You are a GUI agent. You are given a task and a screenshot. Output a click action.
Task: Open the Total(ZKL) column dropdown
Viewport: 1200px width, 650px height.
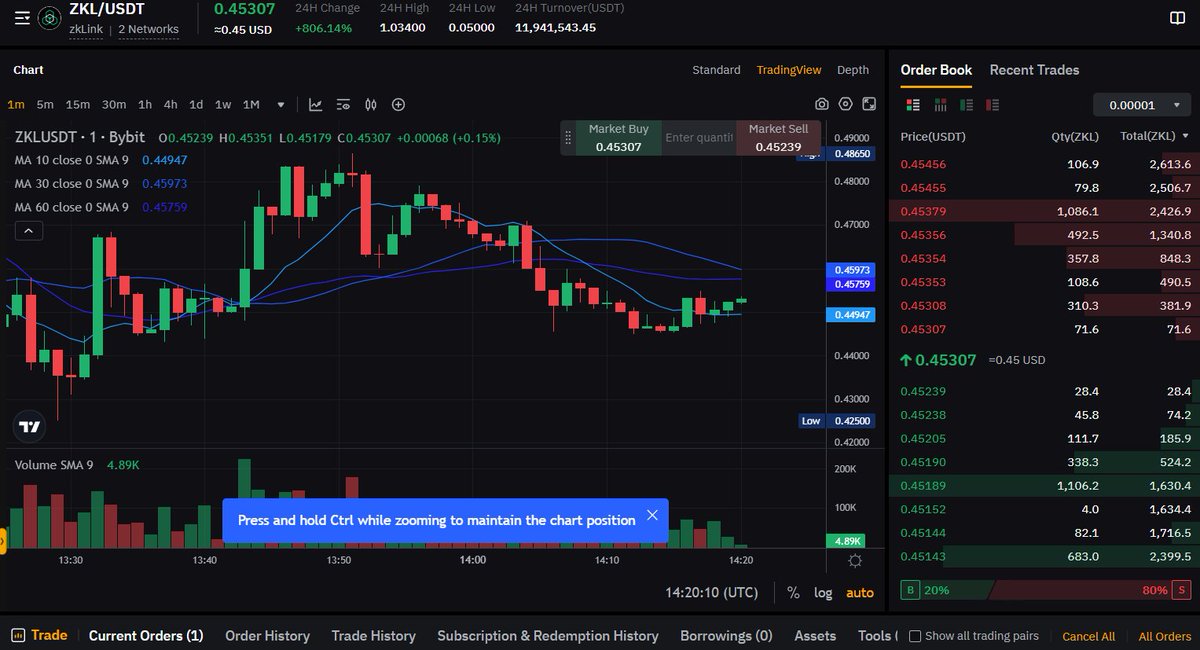1155,136
